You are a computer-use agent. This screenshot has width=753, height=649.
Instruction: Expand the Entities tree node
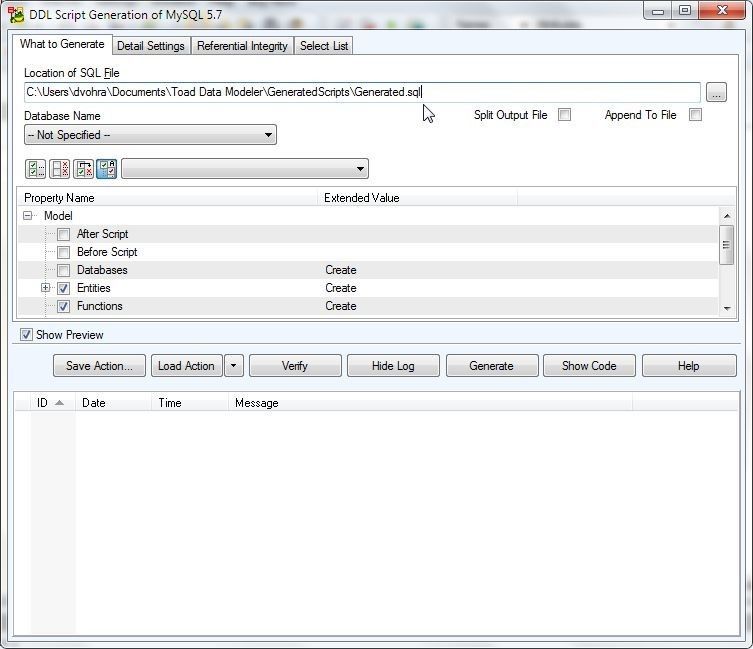coord(46,288)
